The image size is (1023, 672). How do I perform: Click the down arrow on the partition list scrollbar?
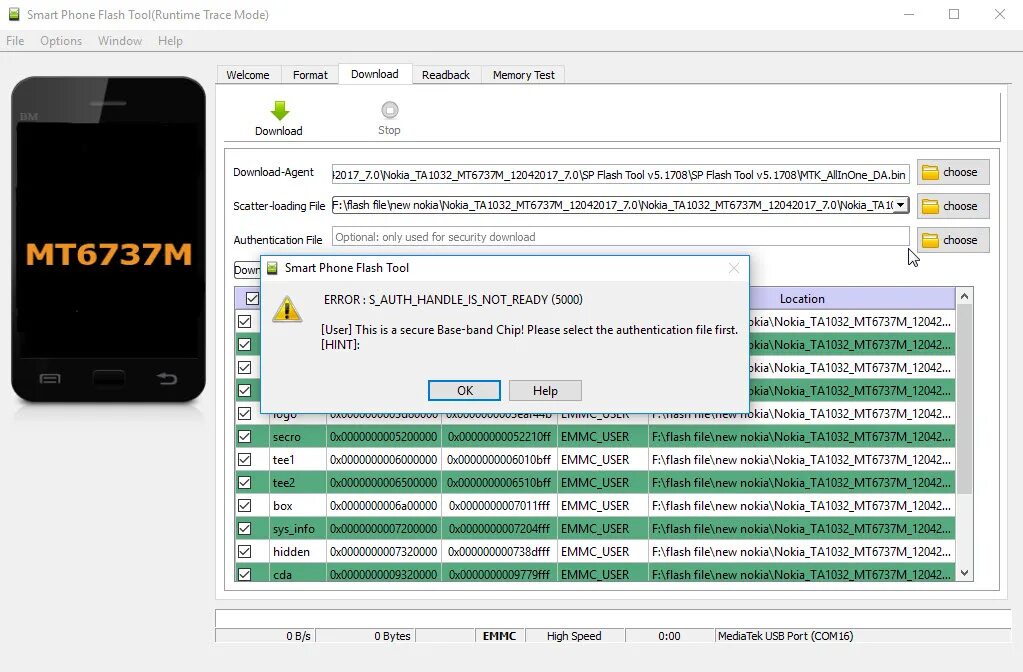[x=963, y=573]
